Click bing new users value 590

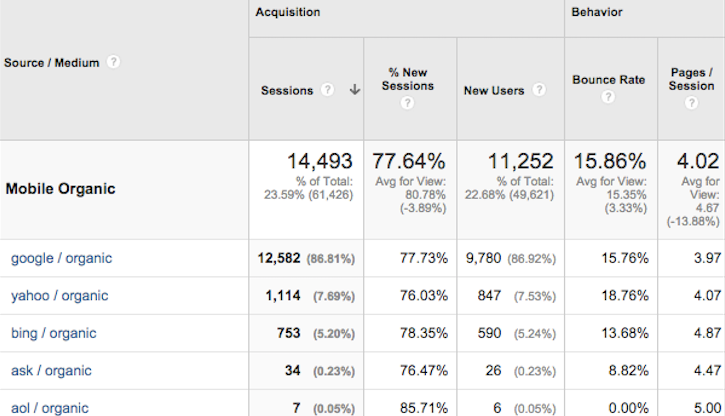[489, 333]
